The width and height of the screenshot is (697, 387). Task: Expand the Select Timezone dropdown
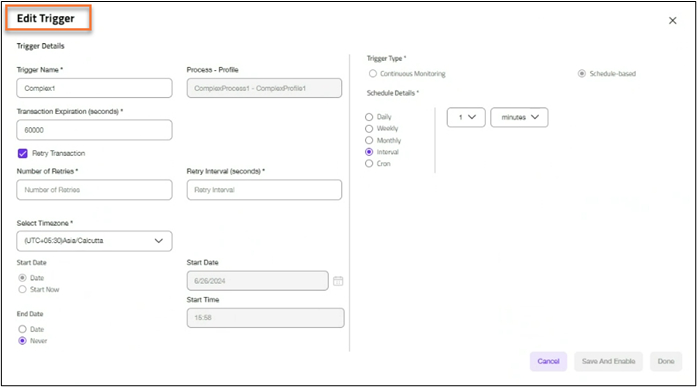click(94, 241)
